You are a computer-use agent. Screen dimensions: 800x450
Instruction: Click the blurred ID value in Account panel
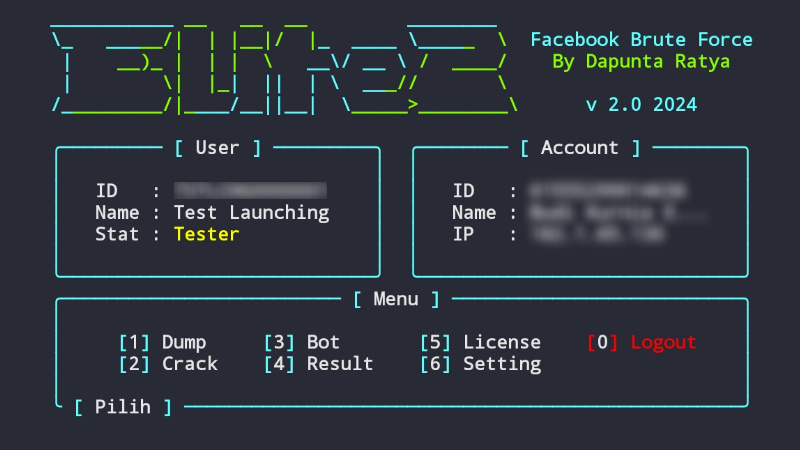[608, 190]
